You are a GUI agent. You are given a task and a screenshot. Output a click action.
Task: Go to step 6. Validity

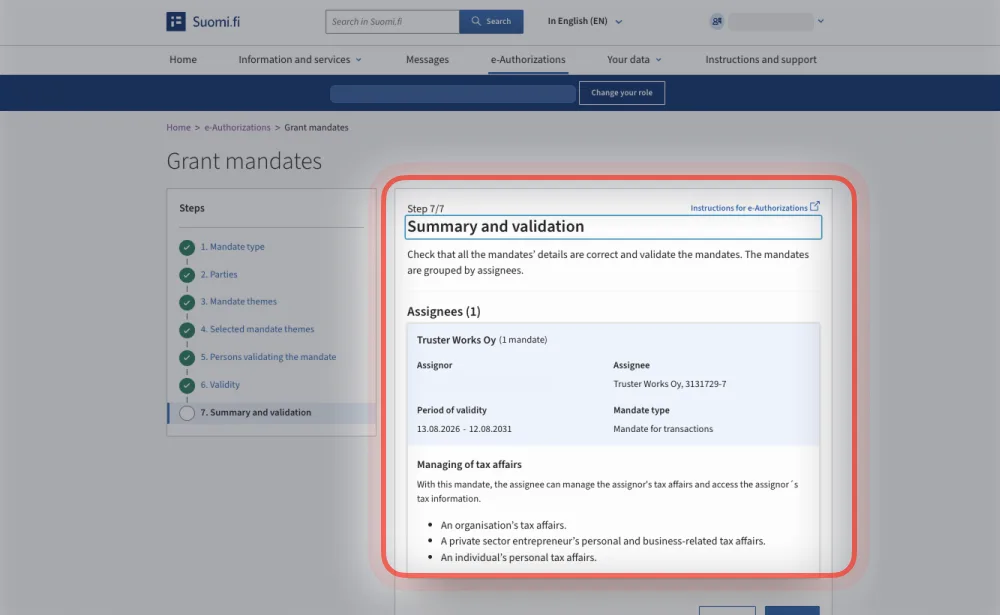tap(220, 385)
